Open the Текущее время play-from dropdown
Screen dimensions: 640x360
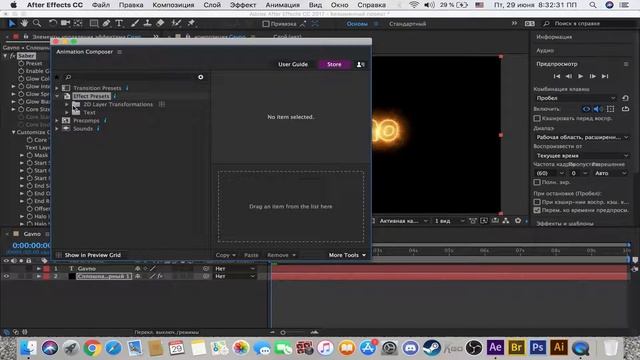point(582,156)
